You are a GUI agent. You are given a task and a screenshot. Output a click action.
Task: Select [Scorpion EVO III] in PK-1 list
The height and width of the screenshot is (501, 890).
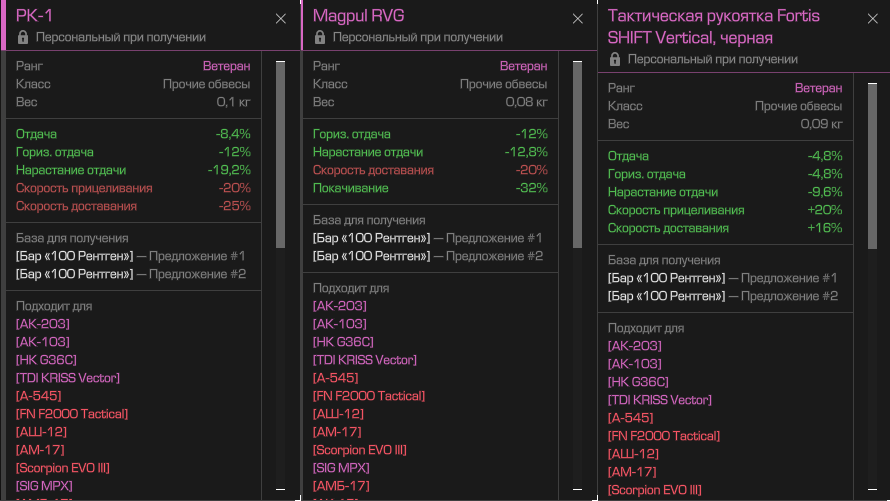coord(64,468)
